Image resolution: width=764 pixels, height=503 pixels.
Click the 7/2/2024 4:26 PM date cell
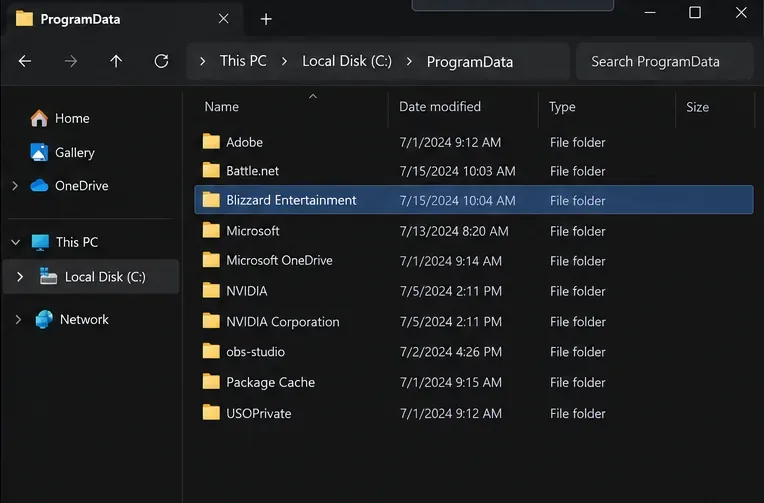click(x=451, y=352)
